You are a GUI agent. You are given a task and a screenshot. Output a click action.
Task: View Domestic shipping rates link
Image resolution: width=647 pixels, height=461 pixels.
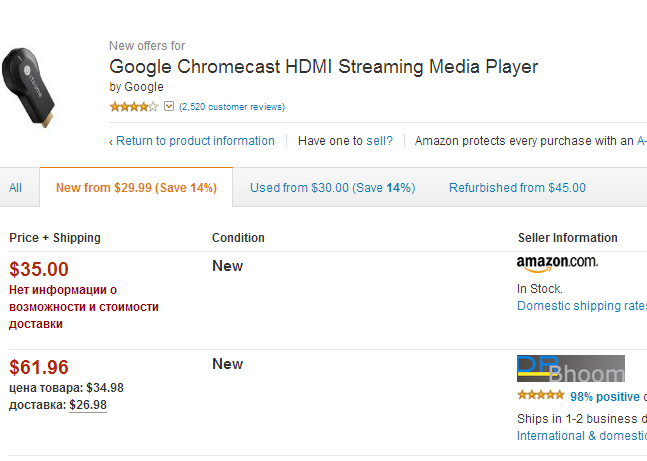point(581,306)
